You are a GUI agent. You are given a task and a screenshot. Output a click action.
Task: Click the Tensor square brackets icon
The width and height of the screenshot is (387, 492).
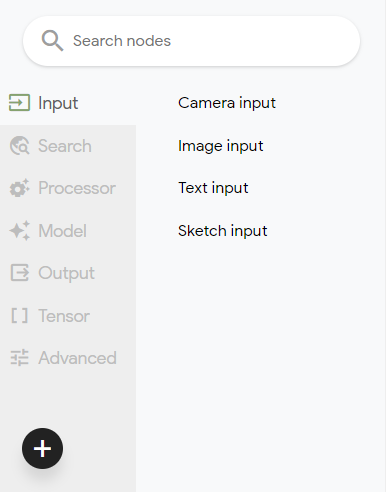point(19,316)
